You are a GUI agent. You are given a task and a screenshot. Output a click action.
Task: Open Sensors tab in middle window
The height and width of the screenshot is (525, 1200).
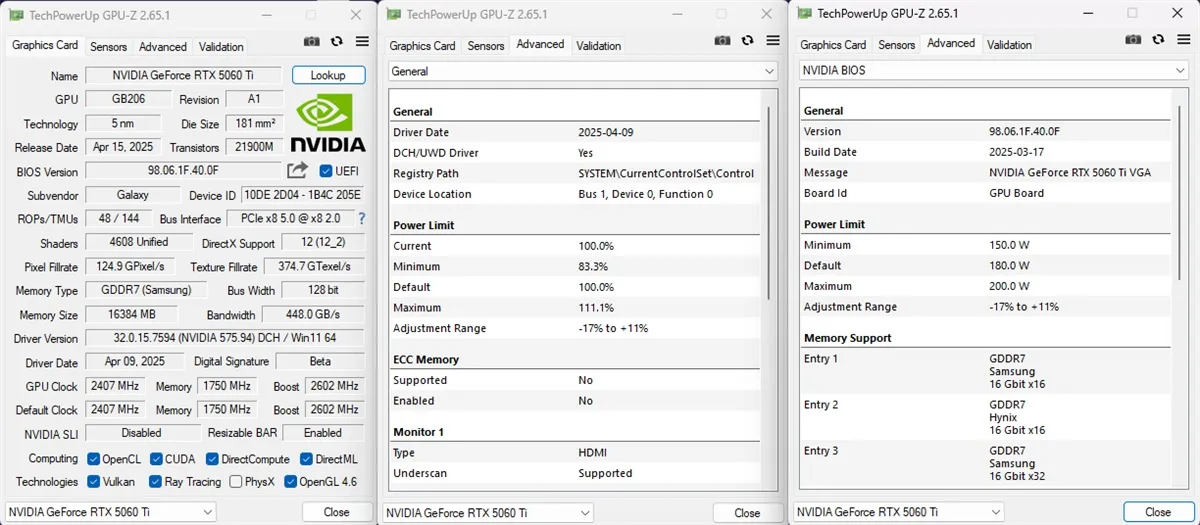(x=486, y=46)
